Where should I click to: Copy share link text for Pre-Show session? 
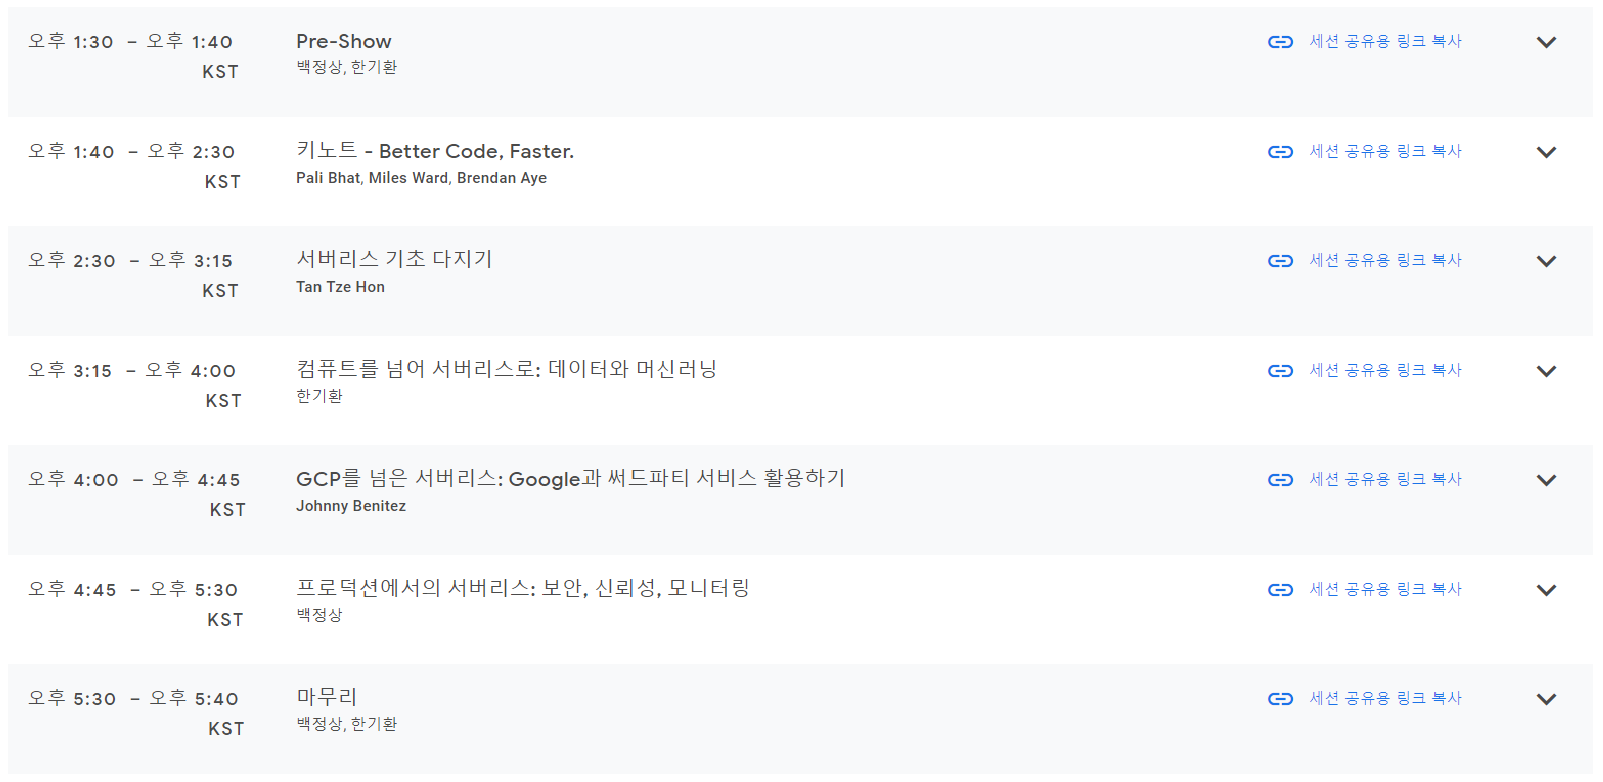[1385, 41]
